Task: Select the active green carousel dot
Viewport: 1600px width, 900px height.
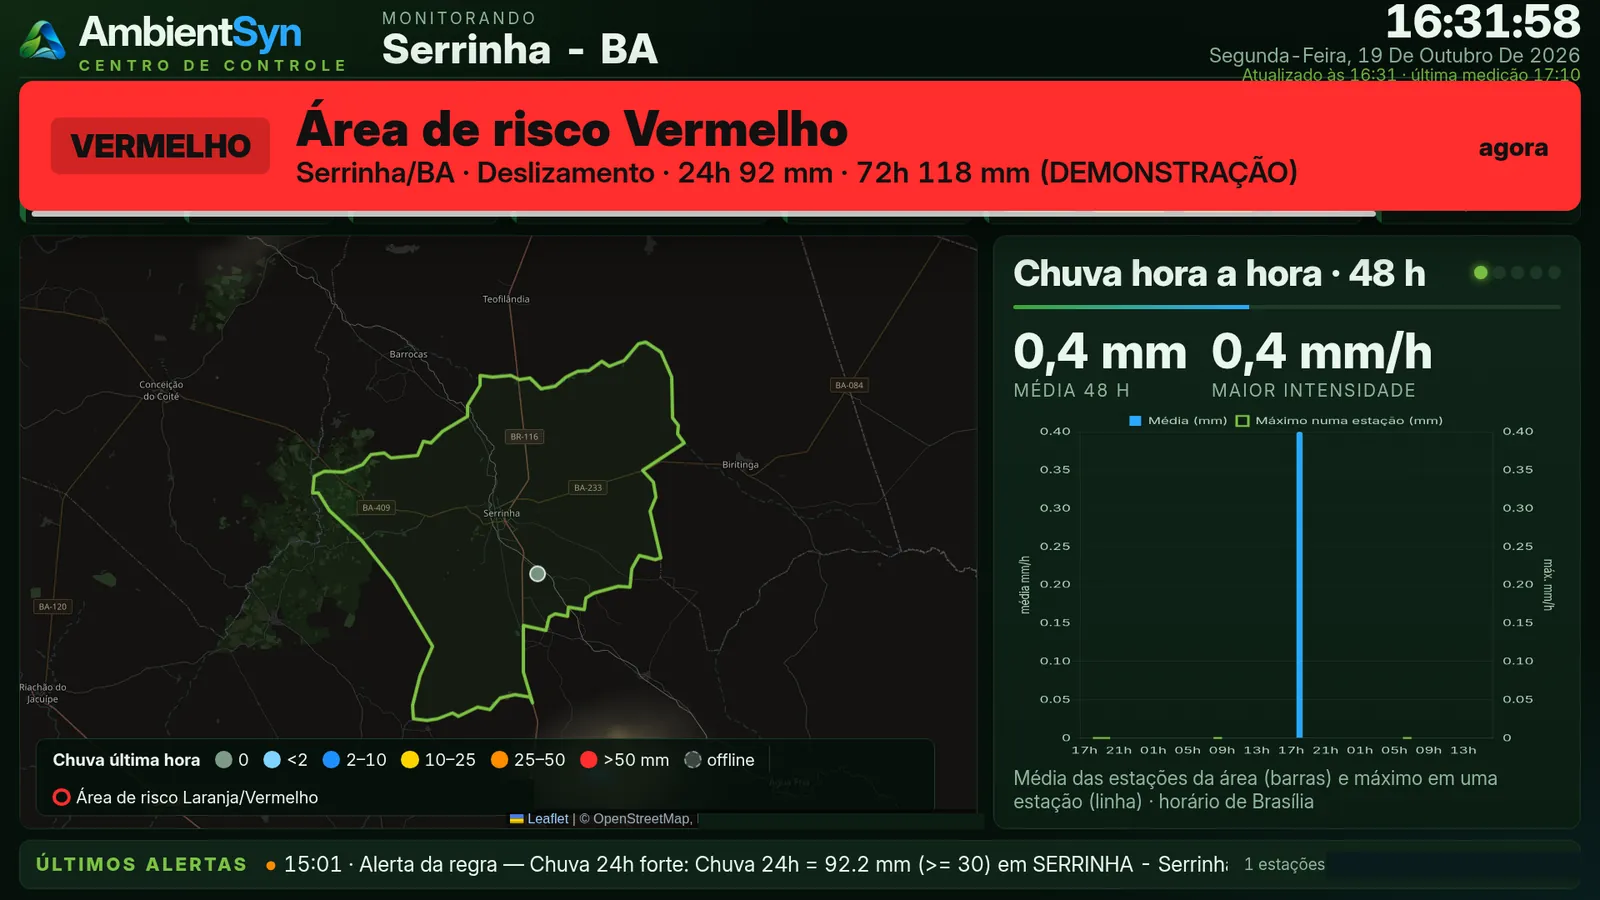Action: [1481, 273]
